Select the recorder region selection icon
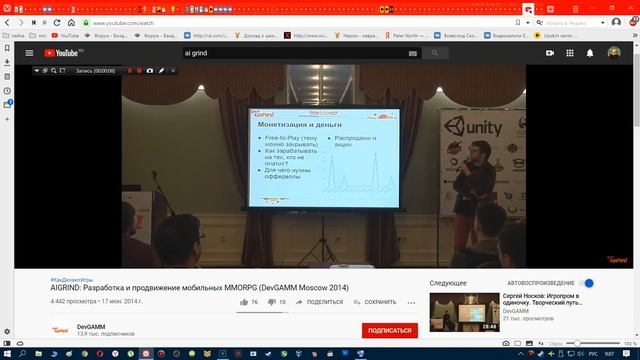Screen dimensions: 640x360 (x=62, y=71)
